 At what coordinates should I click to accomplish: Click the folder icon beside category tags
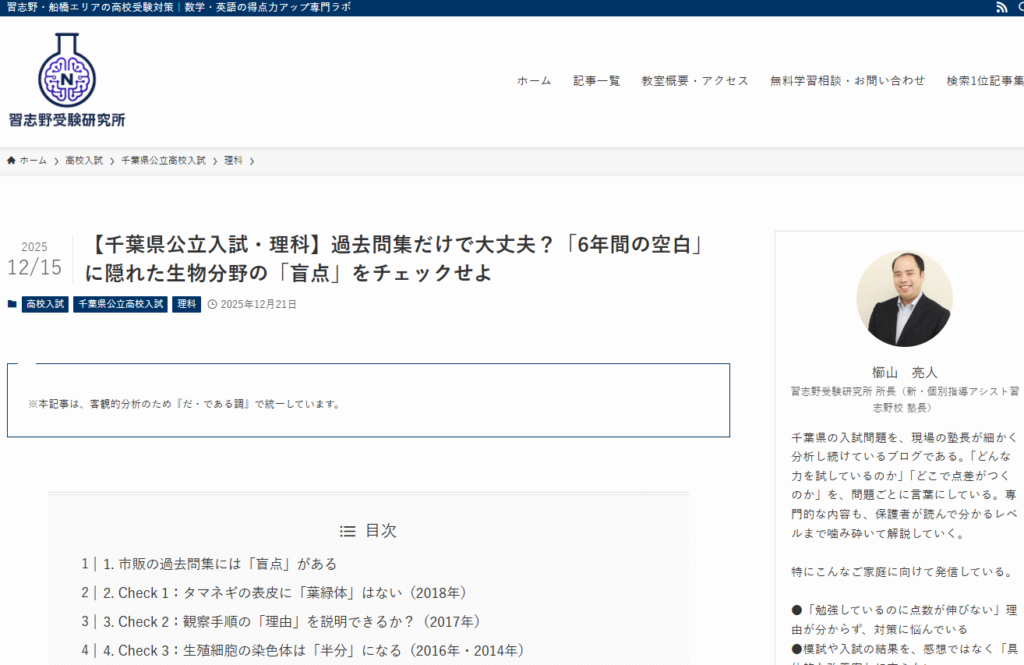tap(12, 304)
